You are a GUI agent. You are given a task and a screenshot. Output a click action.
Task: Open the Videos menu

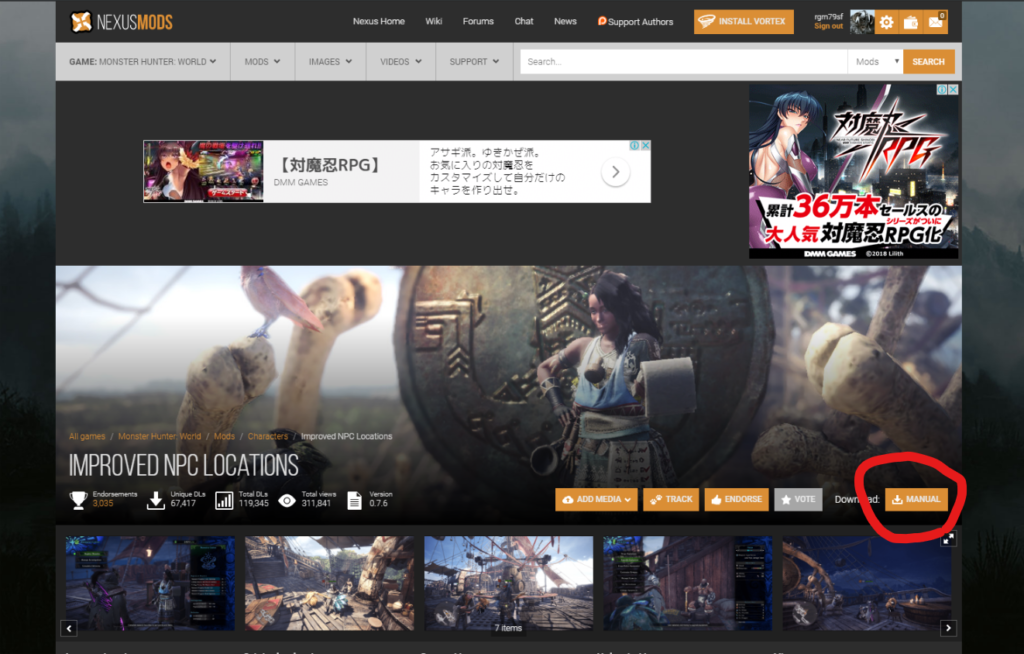[400, 62]
